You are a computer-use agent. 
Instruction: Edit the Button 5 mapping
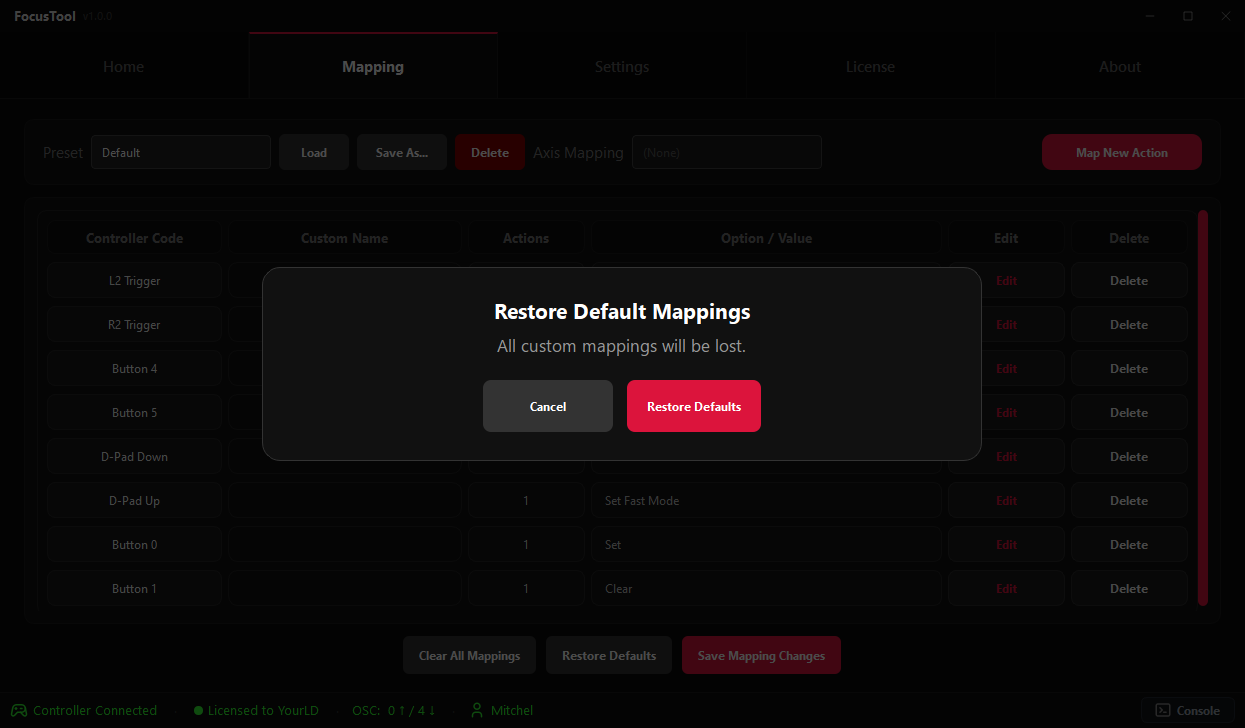pos(1006,412)
